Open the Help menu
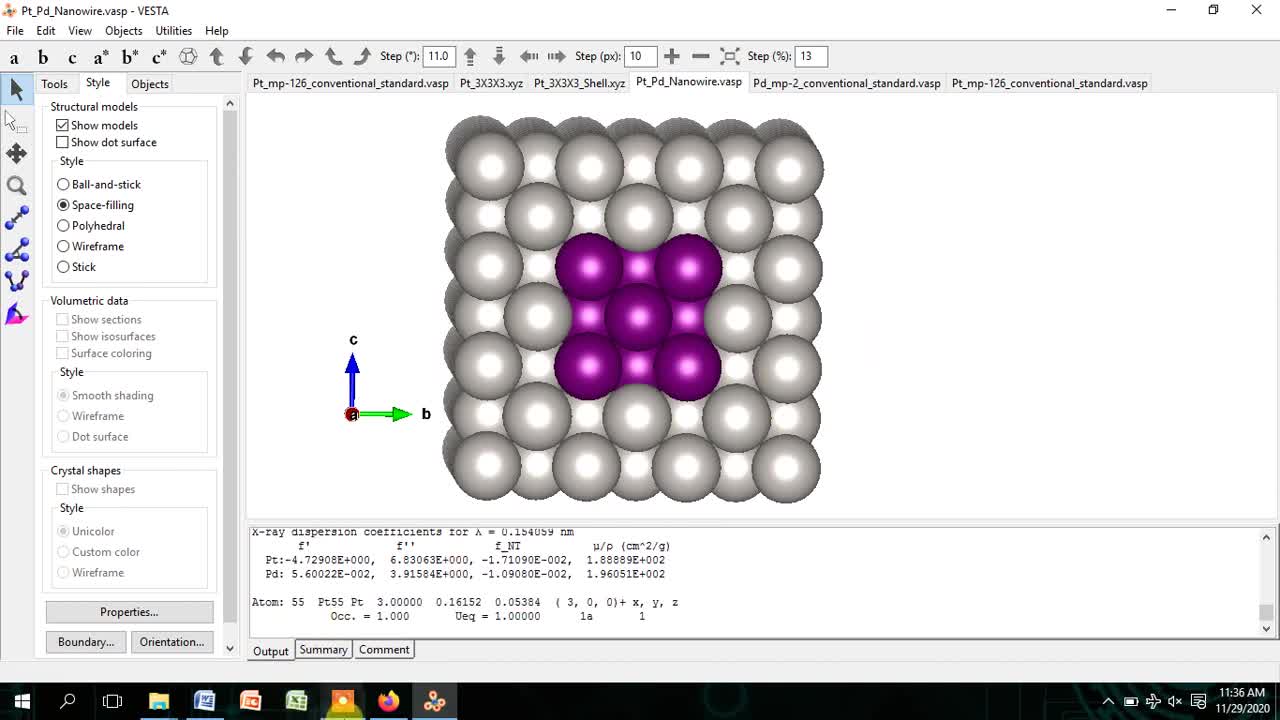The height and width of the screenshot is (720, 1280). pos(217,31)
